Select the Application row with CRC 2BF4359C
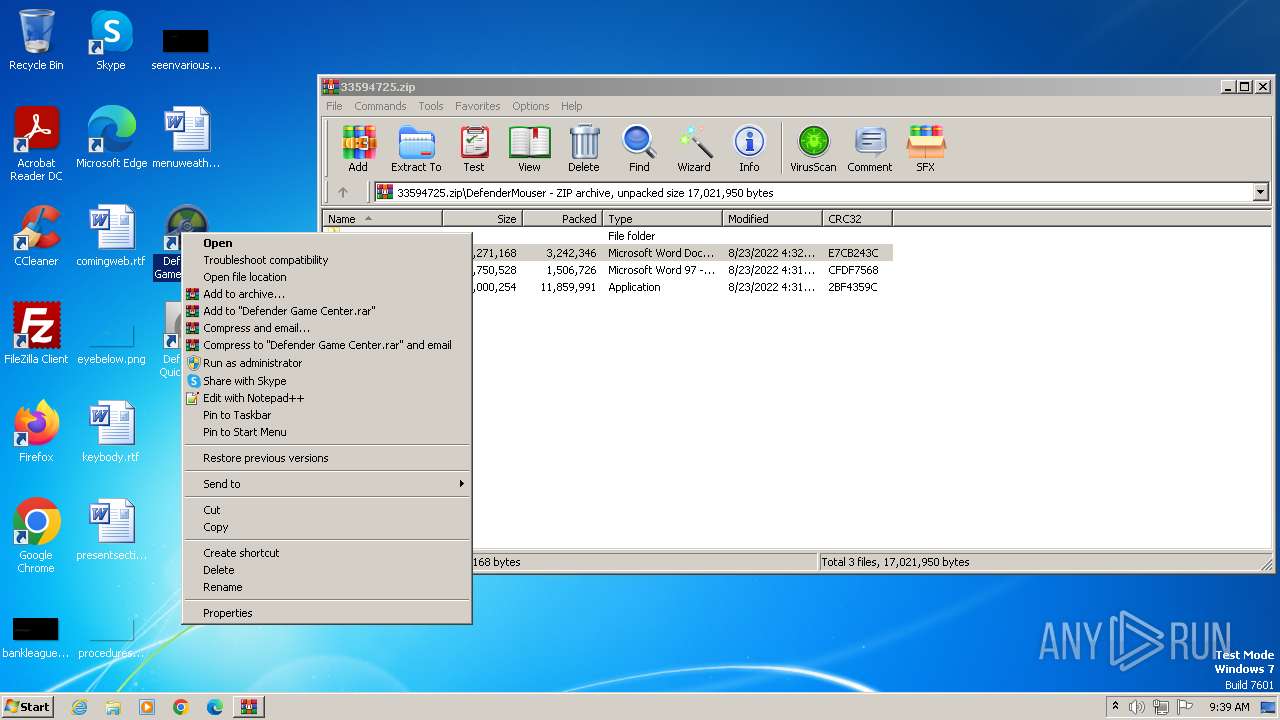Screen dimensions: 1280x720 click(682, 287)
